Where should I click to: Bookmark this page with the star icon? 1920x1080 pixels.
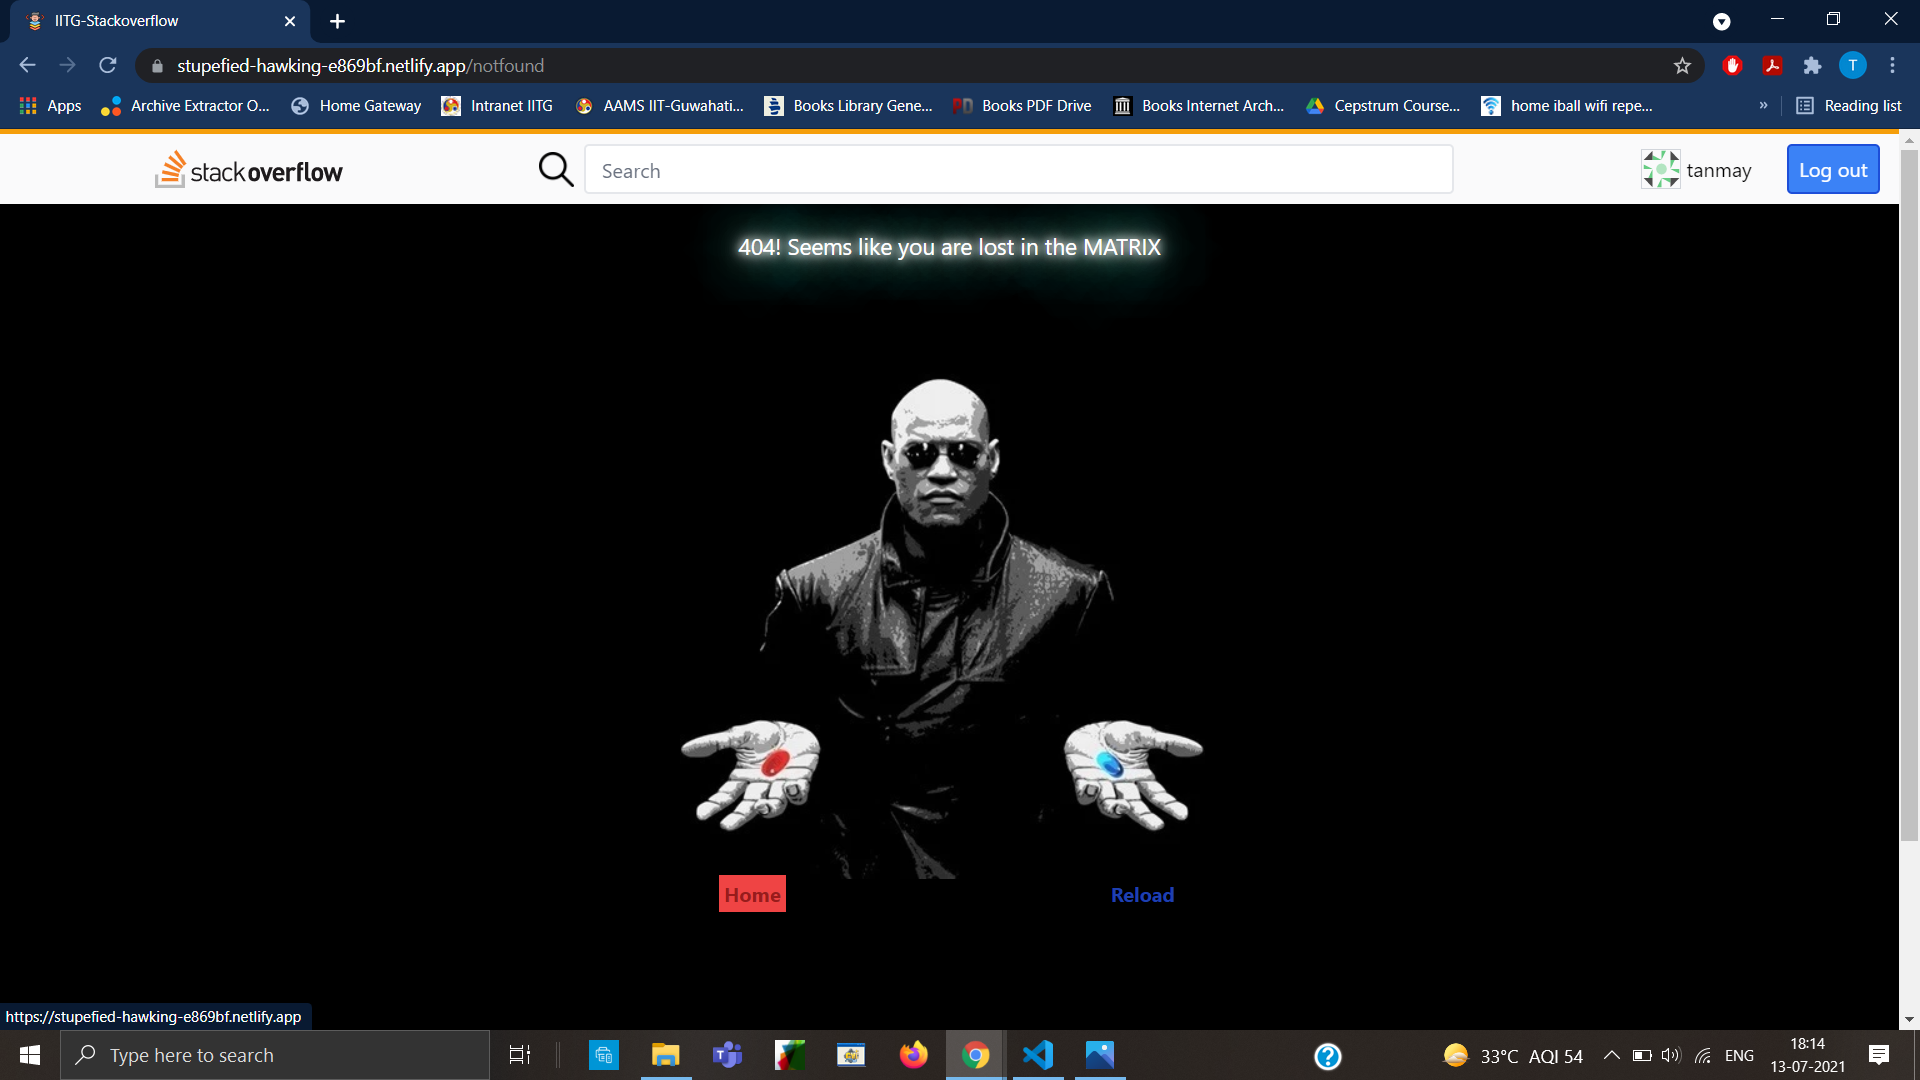coord(1682,66)
